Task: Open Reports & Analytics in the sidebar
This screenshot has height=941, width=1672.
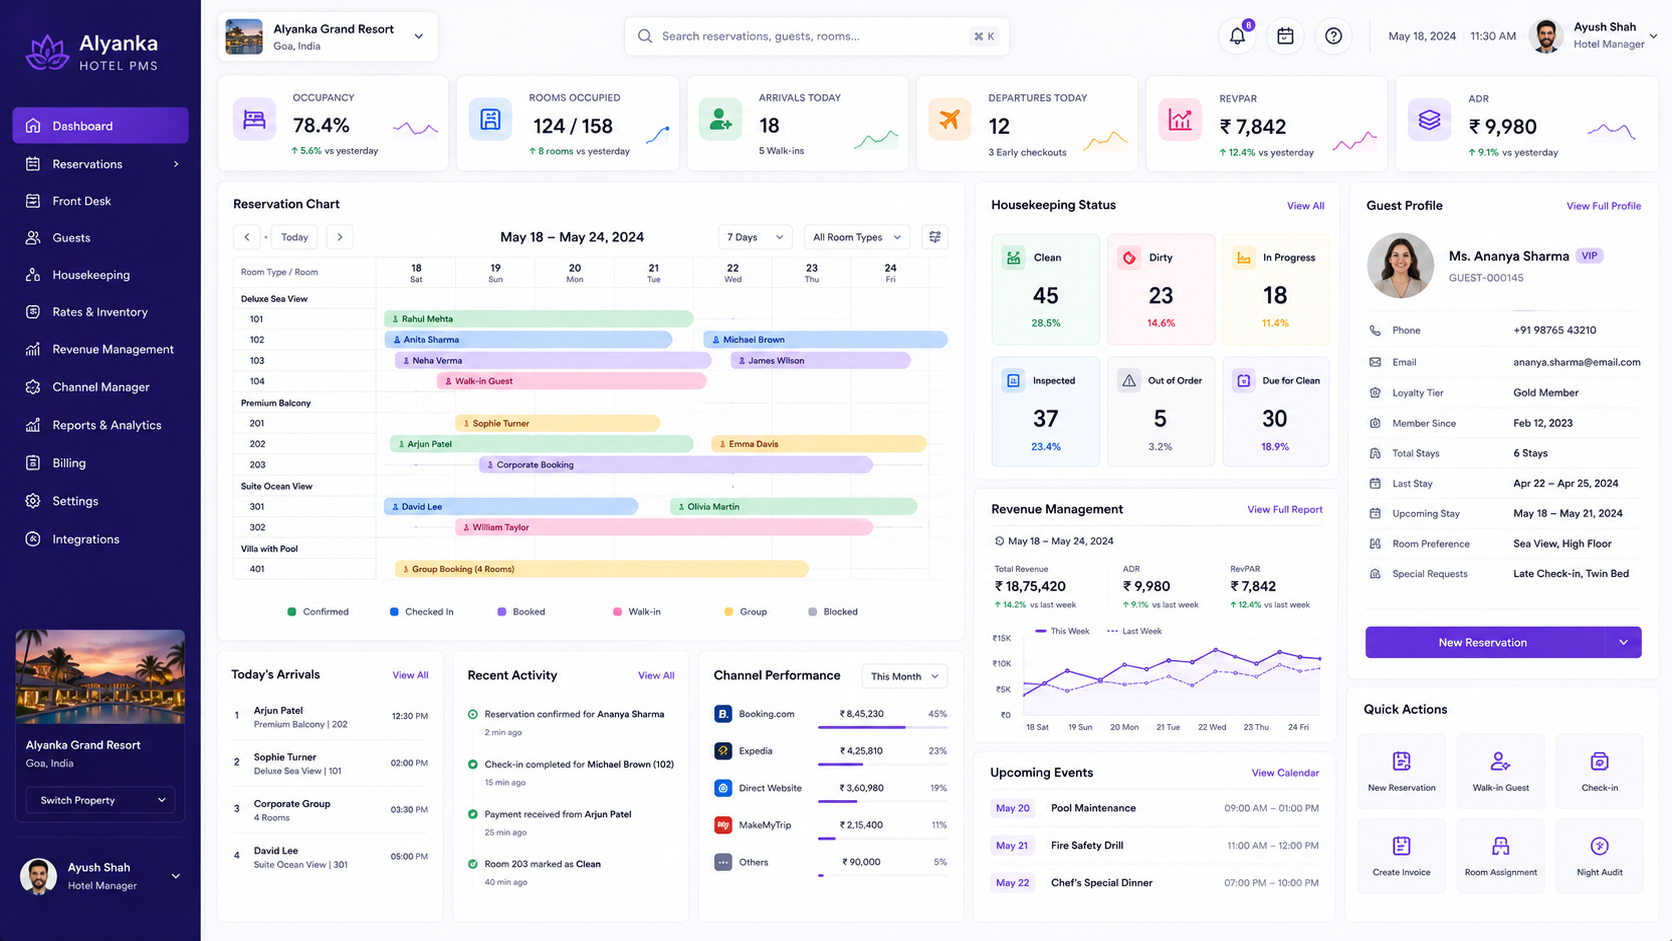Action: (x=101, y=425)
